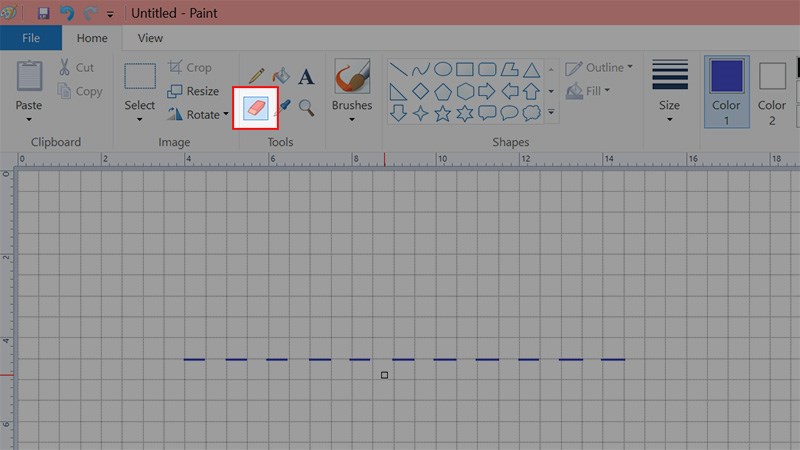800x450 pixels.
Task: Expand the shapes gallery More arrow
Action: (x=551, y=113)
